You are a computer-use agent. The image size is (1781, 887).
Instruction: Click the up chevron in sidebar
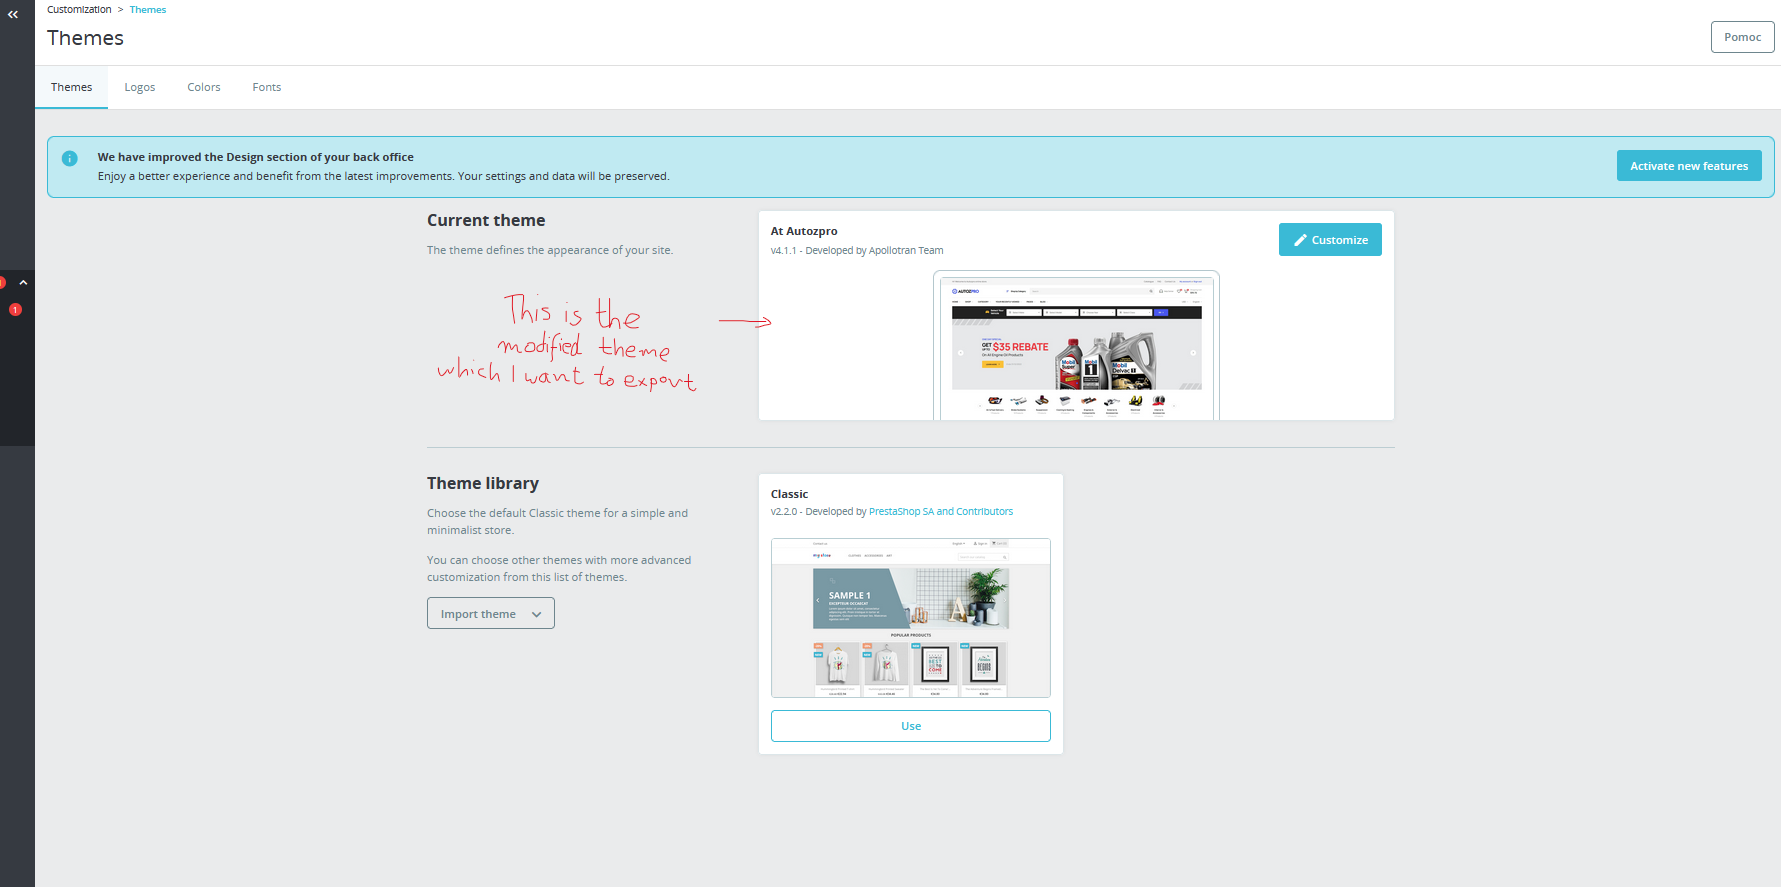coord(23,283)
